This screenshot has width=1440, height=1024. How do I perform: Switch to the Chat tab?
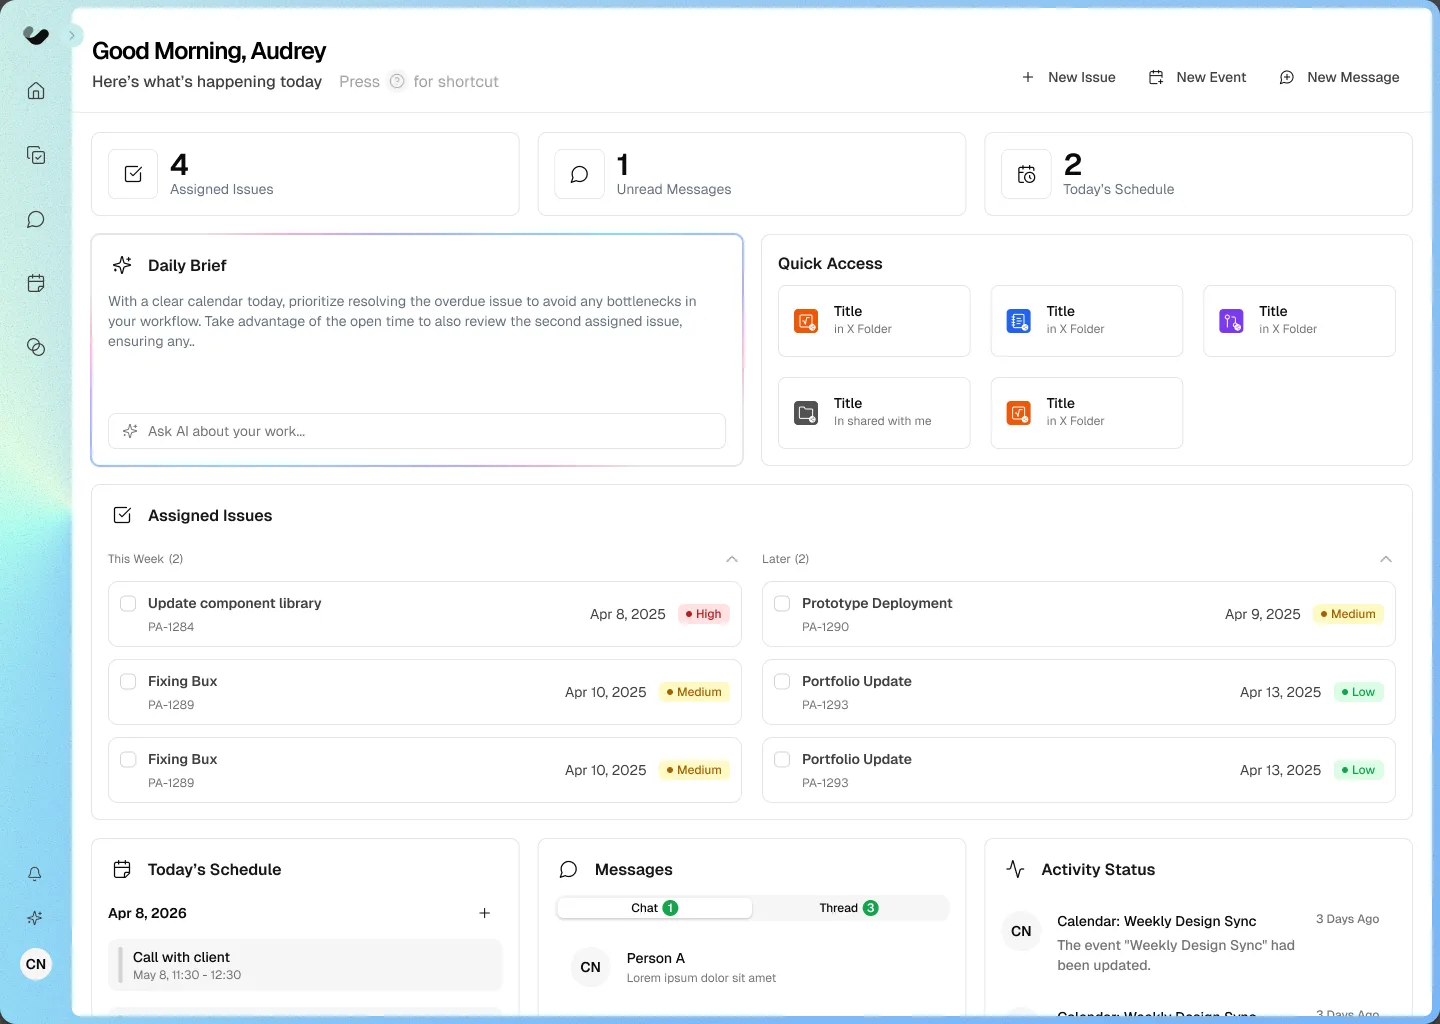pyautogui.click(x=655, y=908)
